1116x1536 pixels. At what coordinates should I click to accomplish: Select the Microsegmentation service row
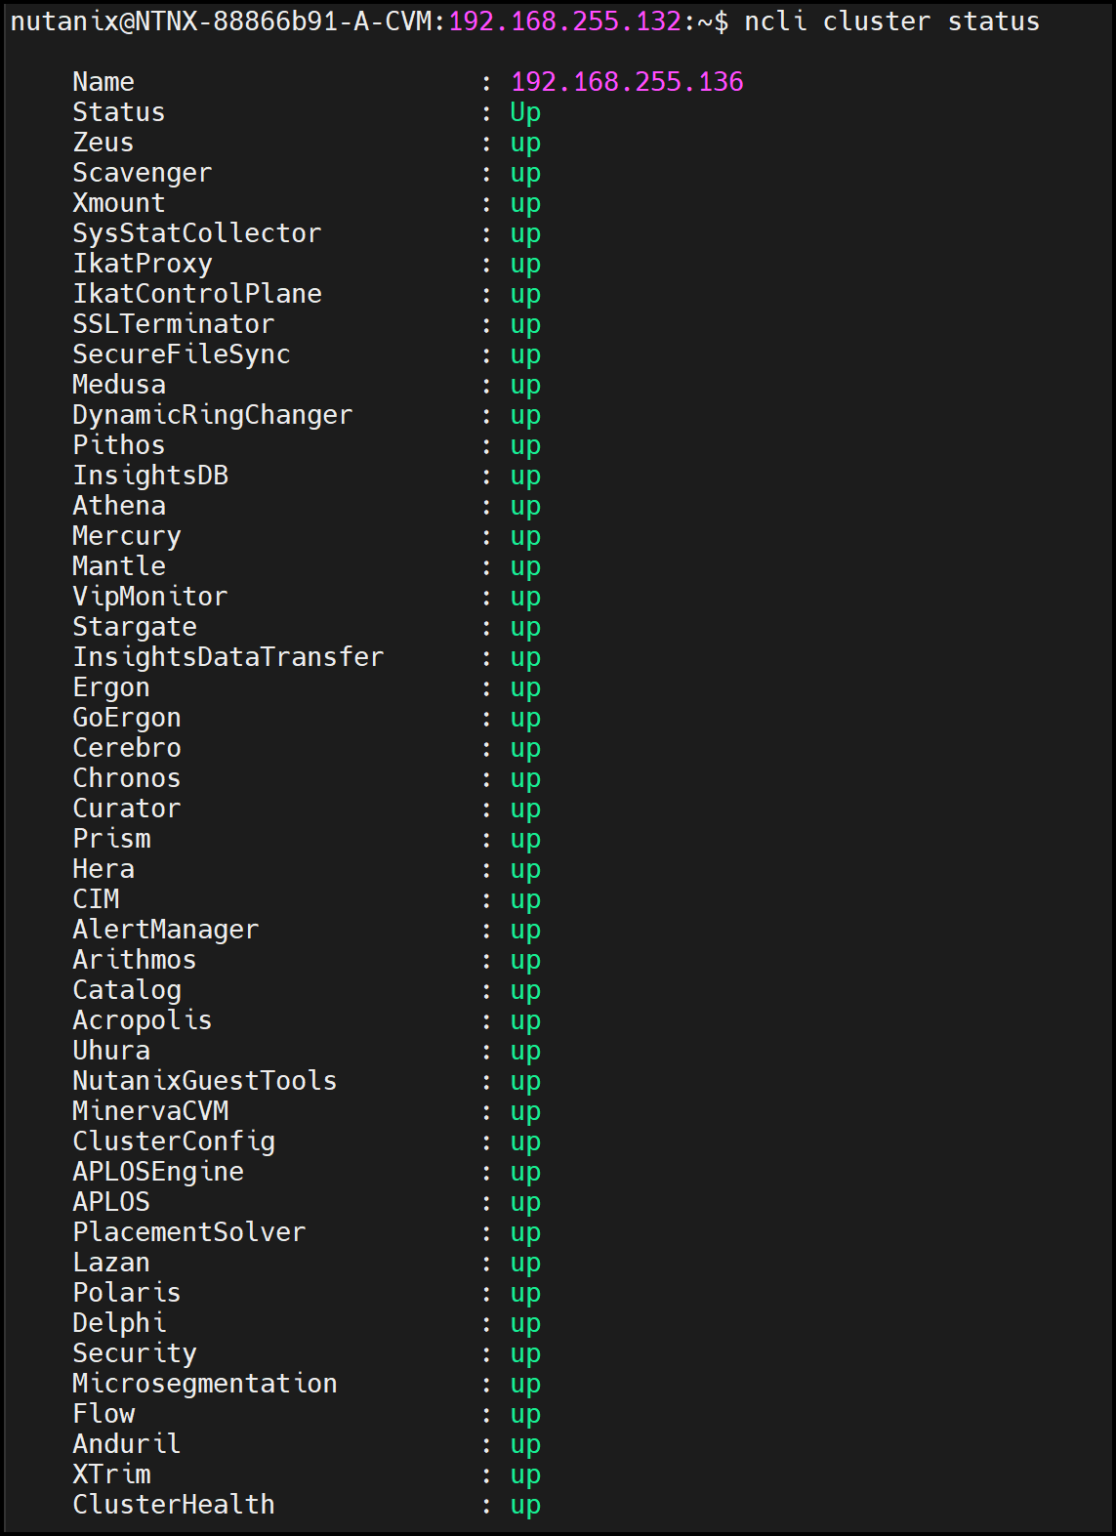point(205,1383)
